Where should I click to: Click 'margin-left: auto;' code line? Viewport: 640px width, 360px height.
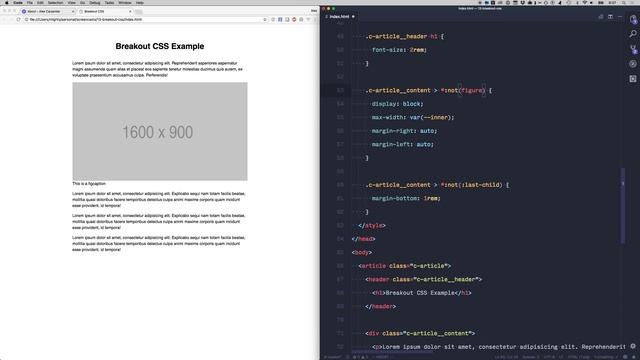pyautogui.click(x=402, y=144)
